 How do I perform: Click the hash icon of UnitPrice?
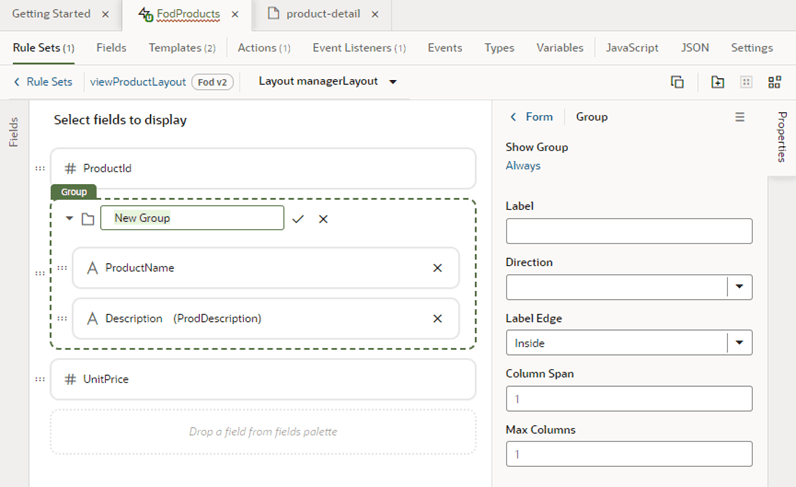click(x=71, y=379)
